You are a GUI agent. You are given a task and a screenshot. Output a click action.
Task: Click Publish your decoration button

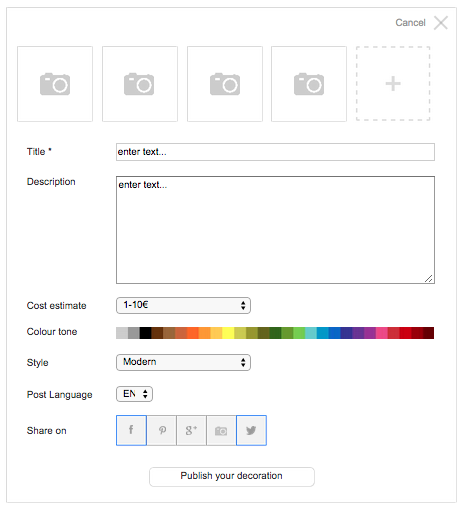coord(232,476)
